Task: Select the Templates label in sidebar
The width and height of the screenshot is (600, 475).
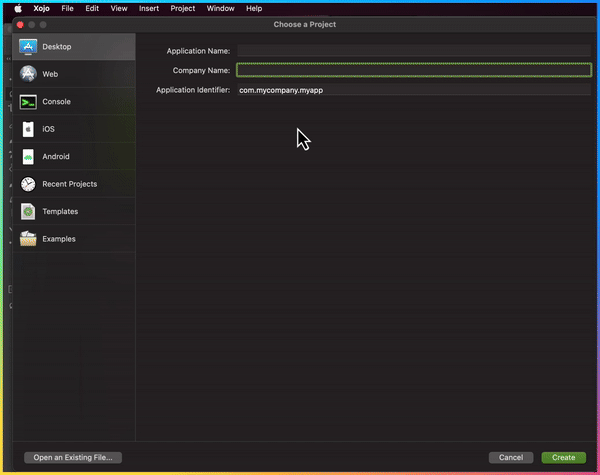Action: pyautogui.click(x=60, y=211)
